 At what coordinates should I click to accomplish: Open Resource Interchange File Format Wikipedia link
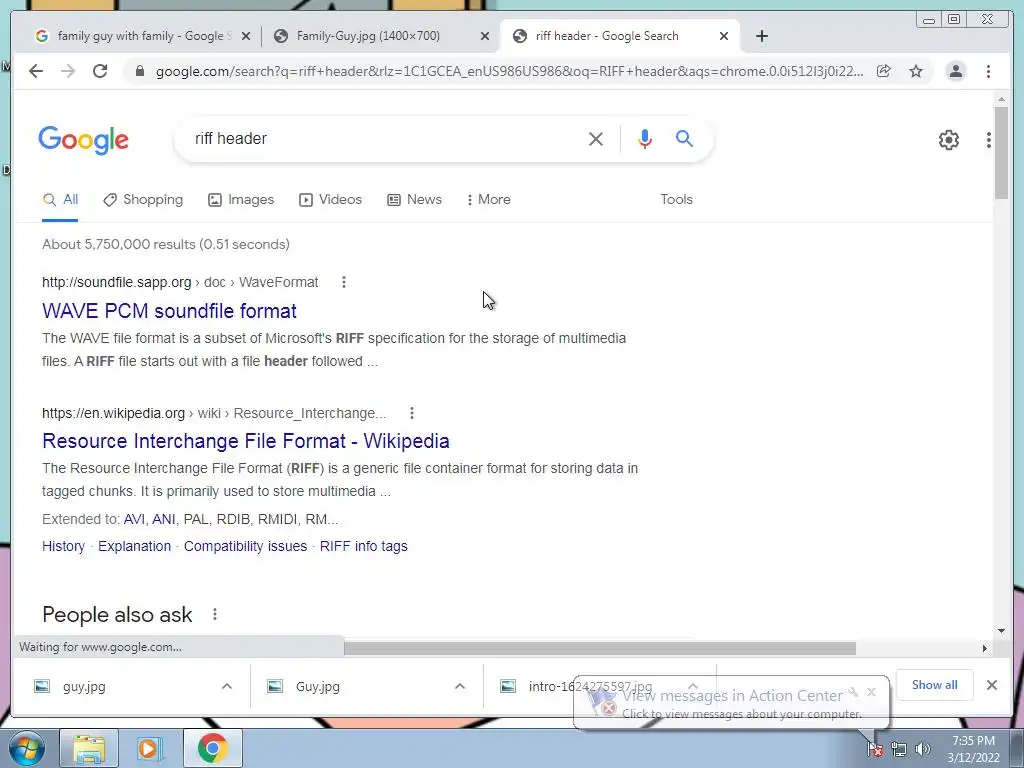click(x=246, y=441)
